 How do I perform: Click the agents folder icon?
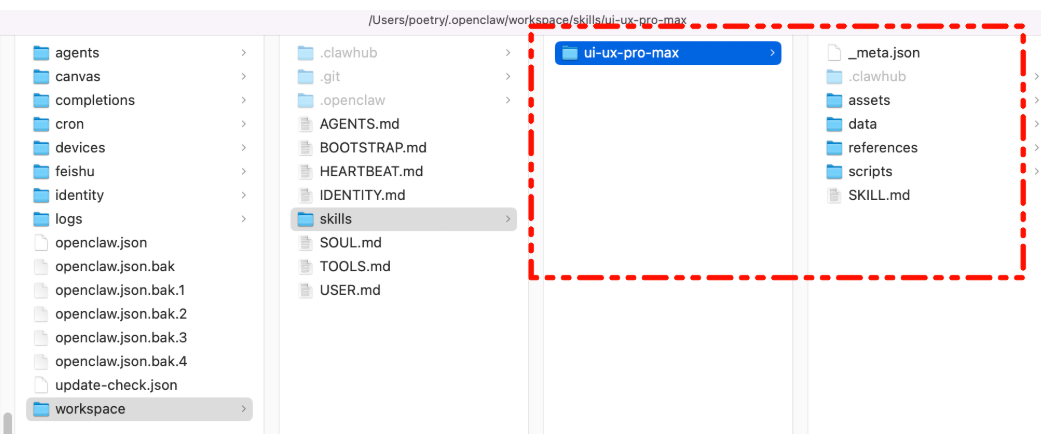[41, 53]
